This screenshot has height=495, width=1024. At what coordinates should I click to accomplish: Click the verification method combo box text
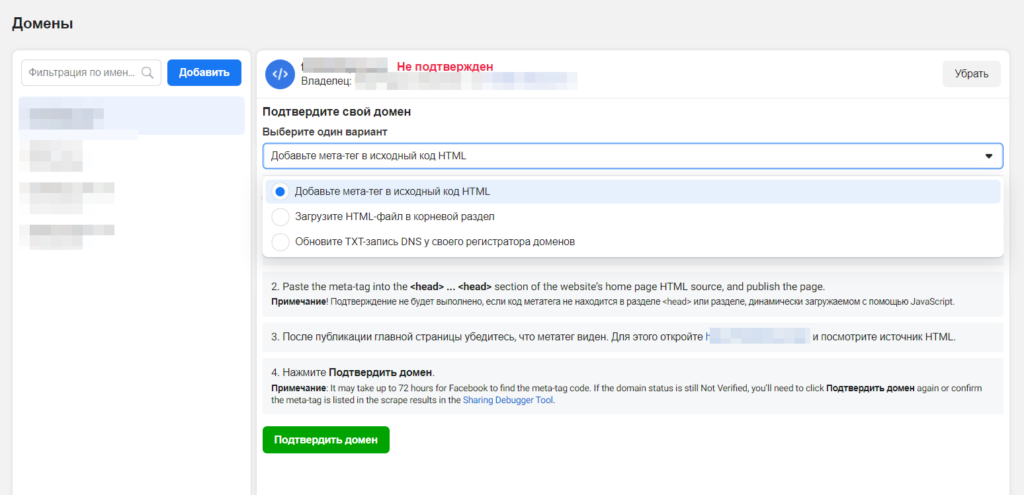click(x=369, y=156)
